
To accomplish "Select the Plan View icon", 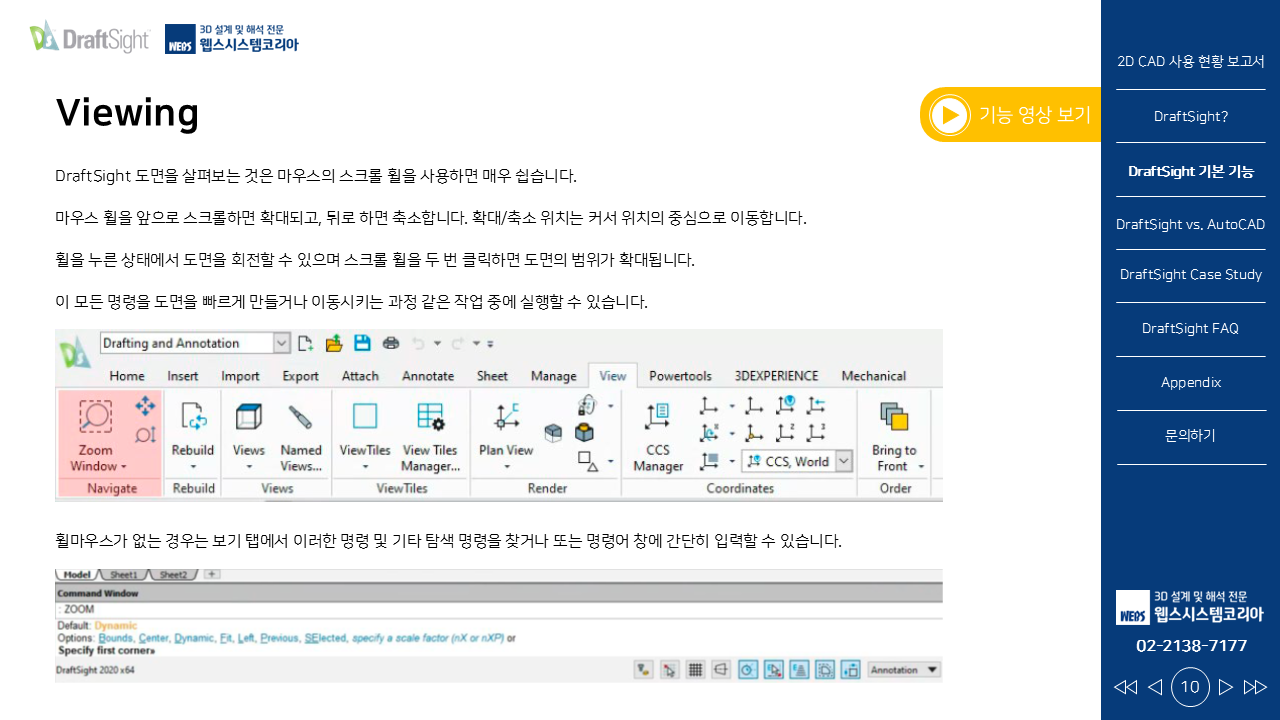I will tap(506, 417).
